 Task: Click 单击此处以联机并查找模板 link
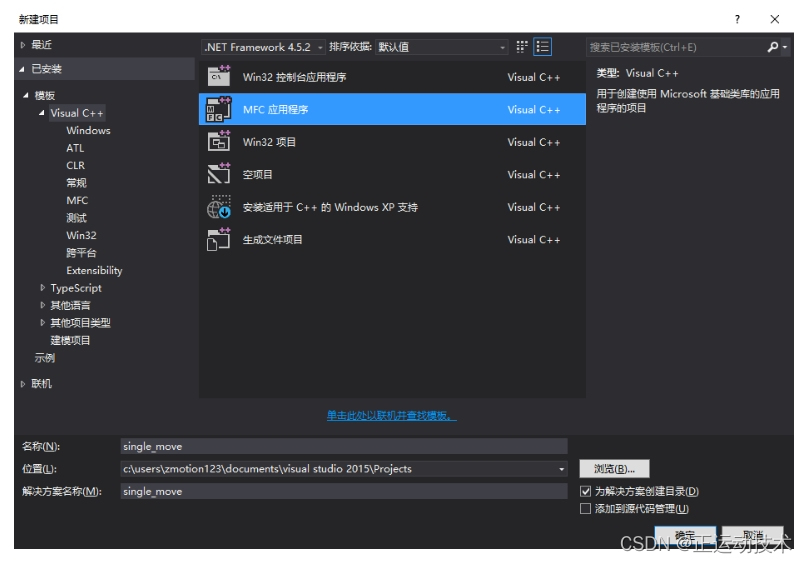coord(392,415)
